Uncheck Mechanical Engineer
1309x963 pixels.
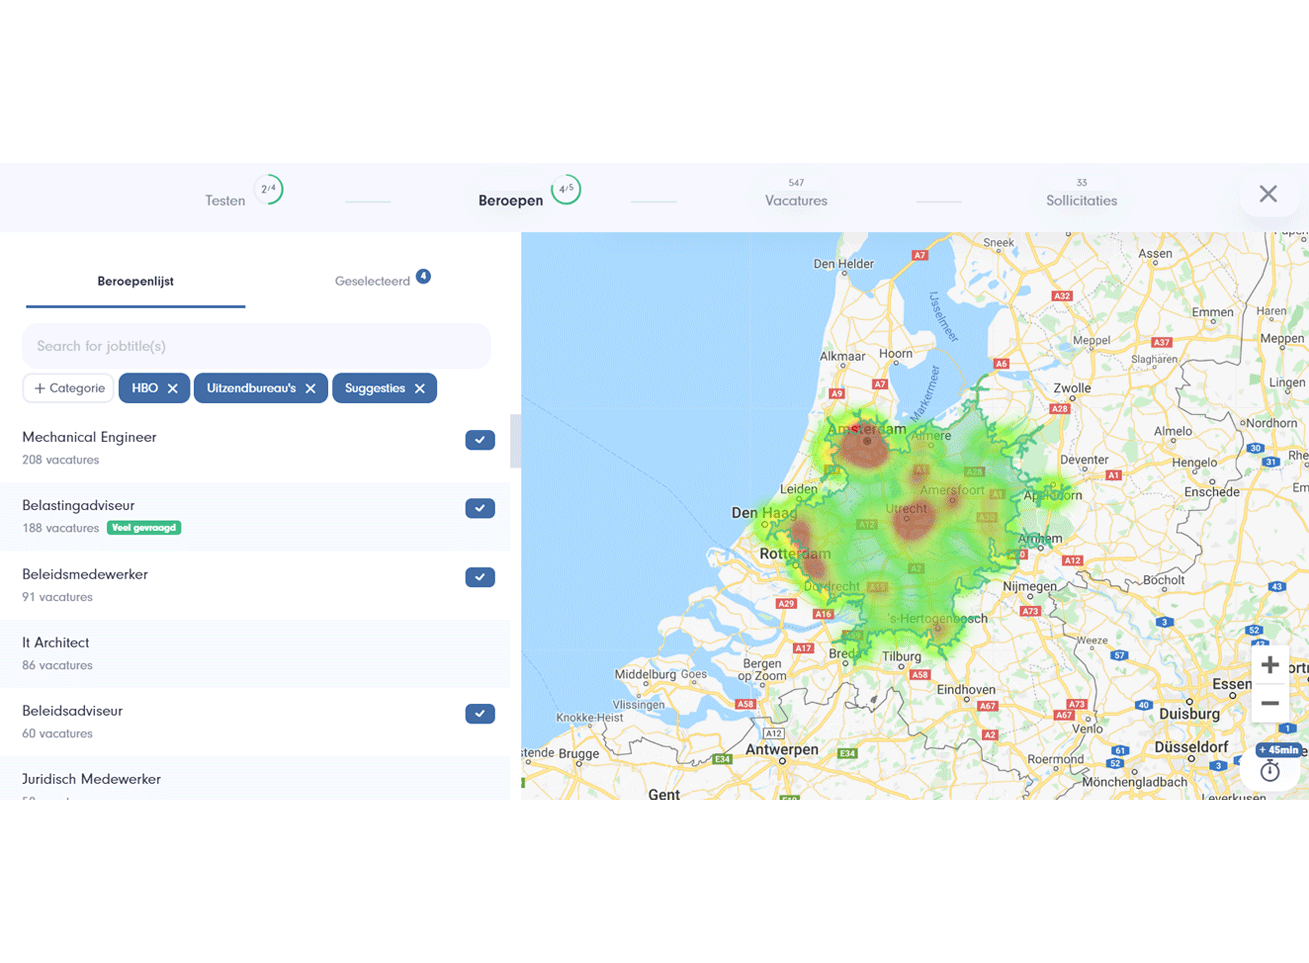coord(480,440)
